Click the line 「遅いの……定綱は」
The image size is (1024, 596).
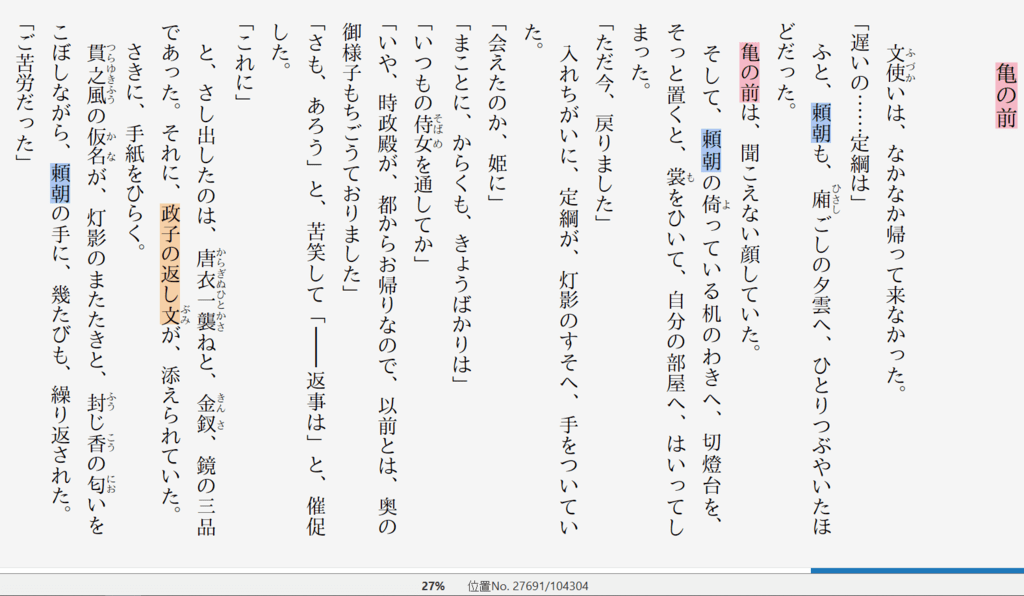(860, 115)
